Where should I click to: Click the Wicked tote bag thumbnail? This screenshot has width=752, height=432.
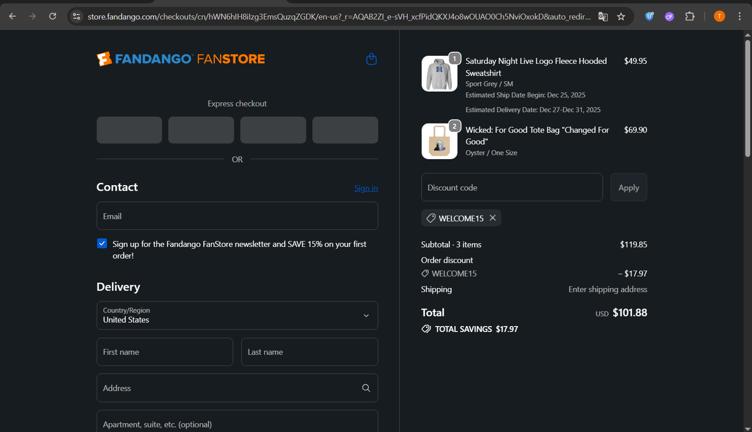tap(439, 141)
